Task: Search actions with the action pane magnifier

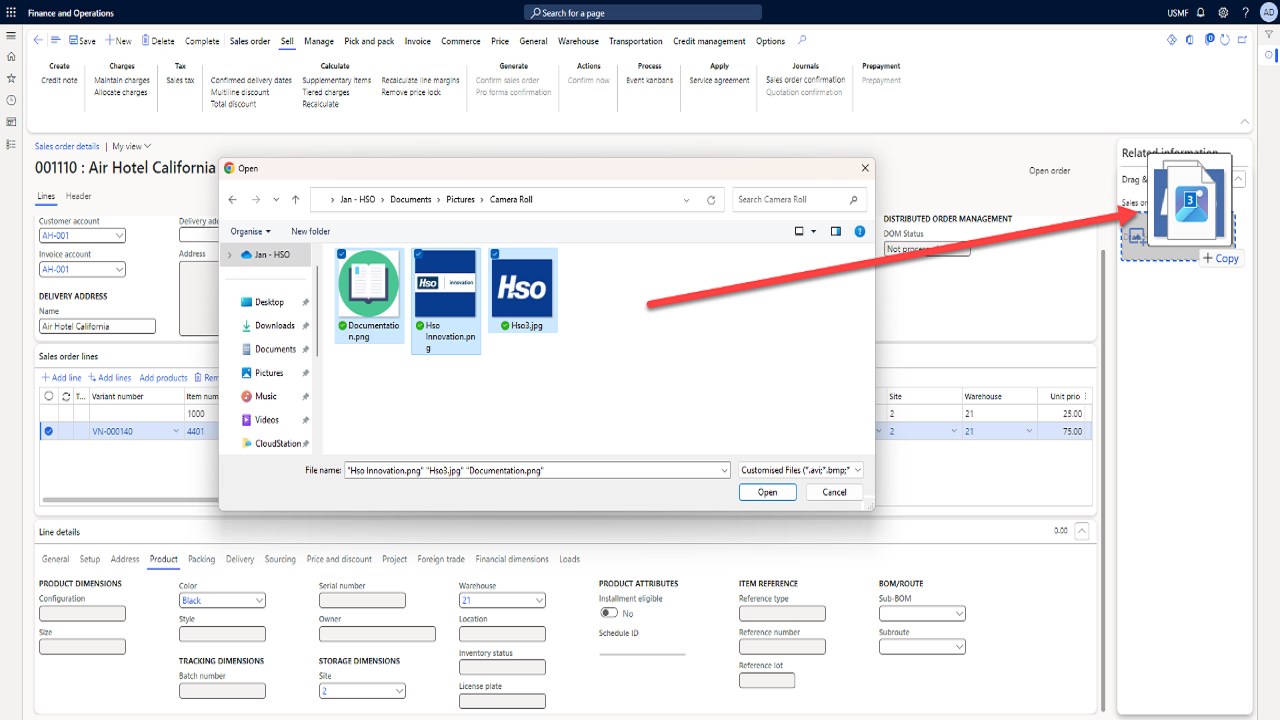Action: 802,41
